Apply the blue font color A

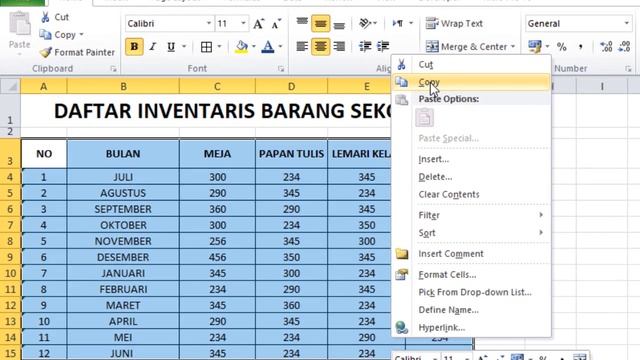[268, 47]
